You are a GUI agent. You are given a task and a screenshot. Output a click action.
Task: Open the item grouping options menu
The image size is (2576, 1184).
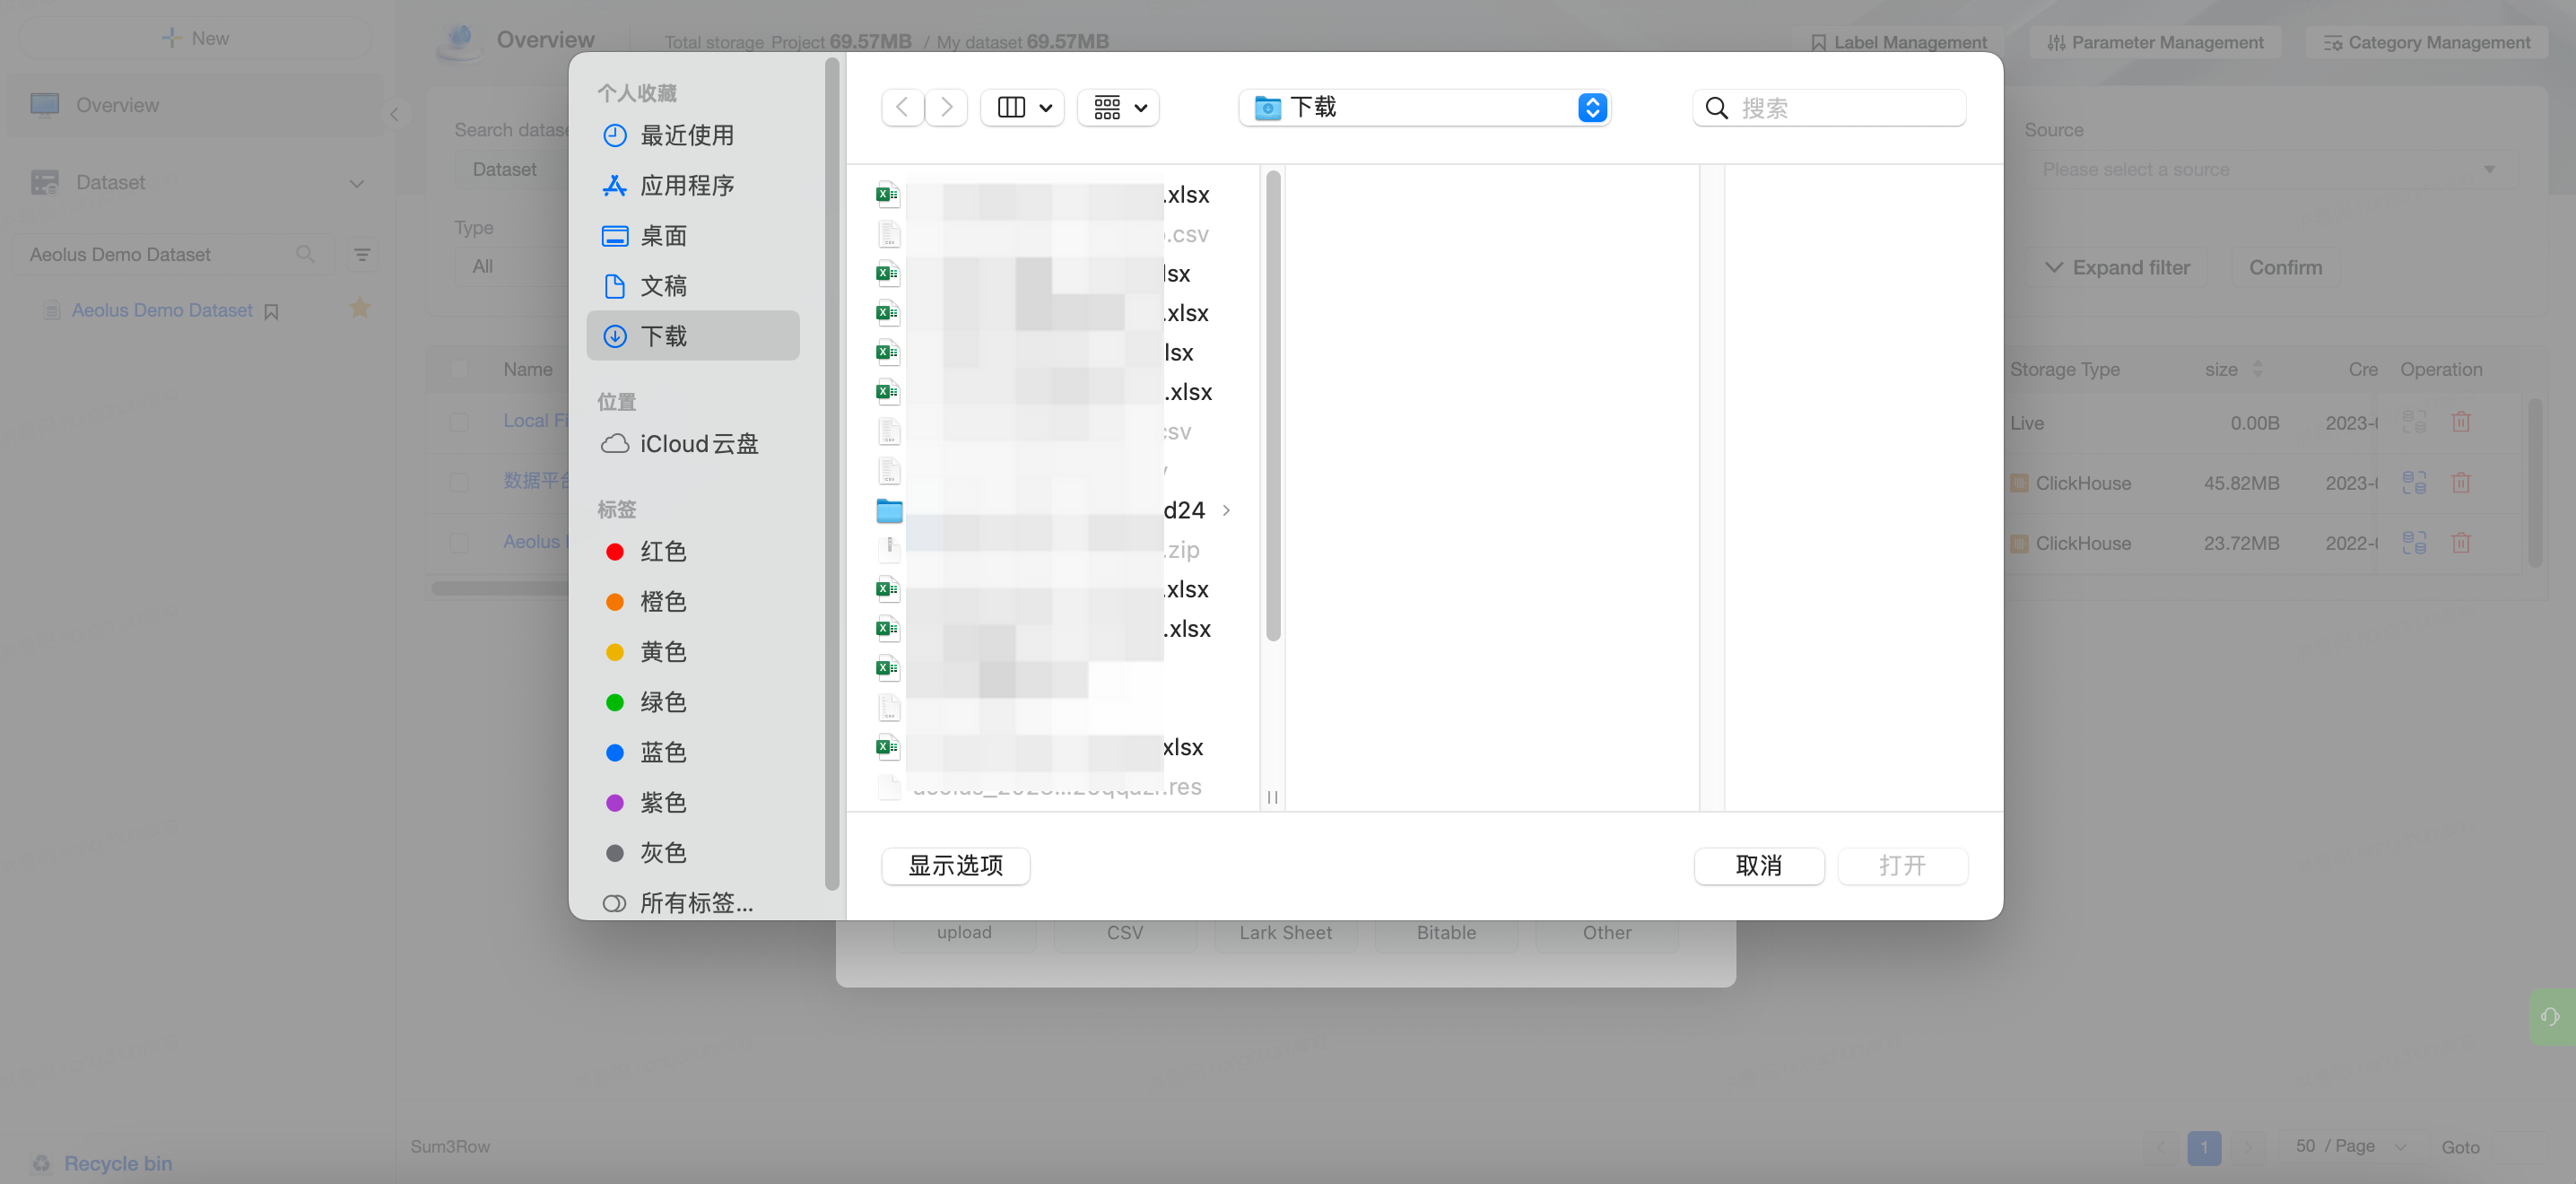click(x=1118, y=107)
